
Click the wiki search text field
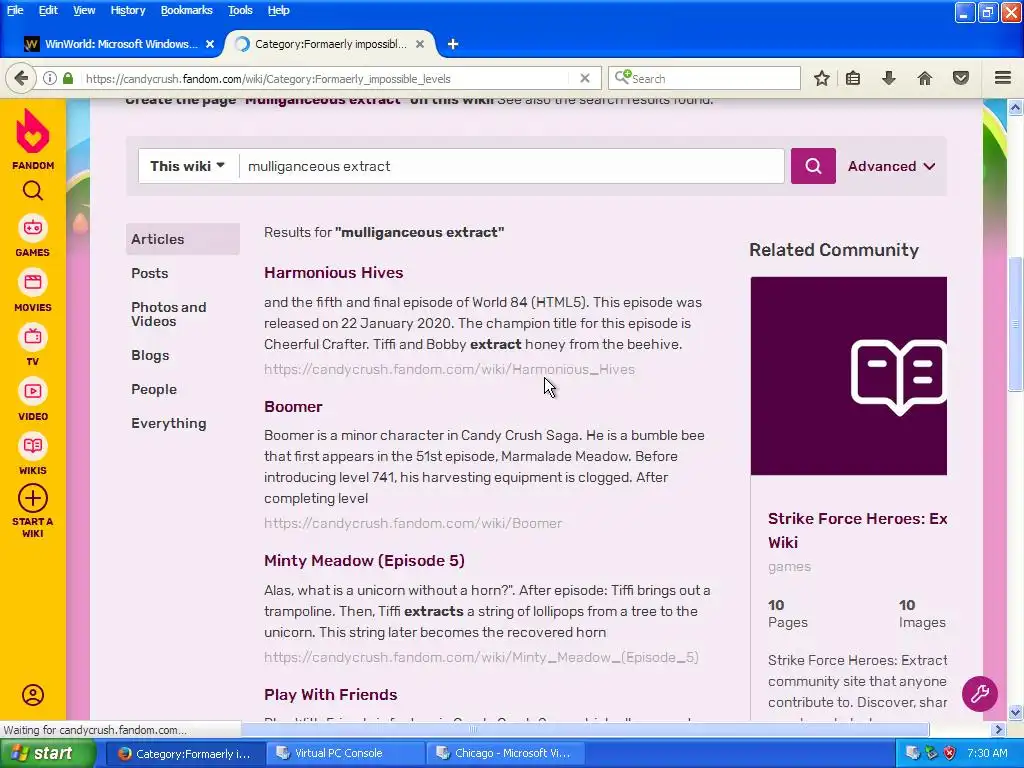click(x=512, y=166)
